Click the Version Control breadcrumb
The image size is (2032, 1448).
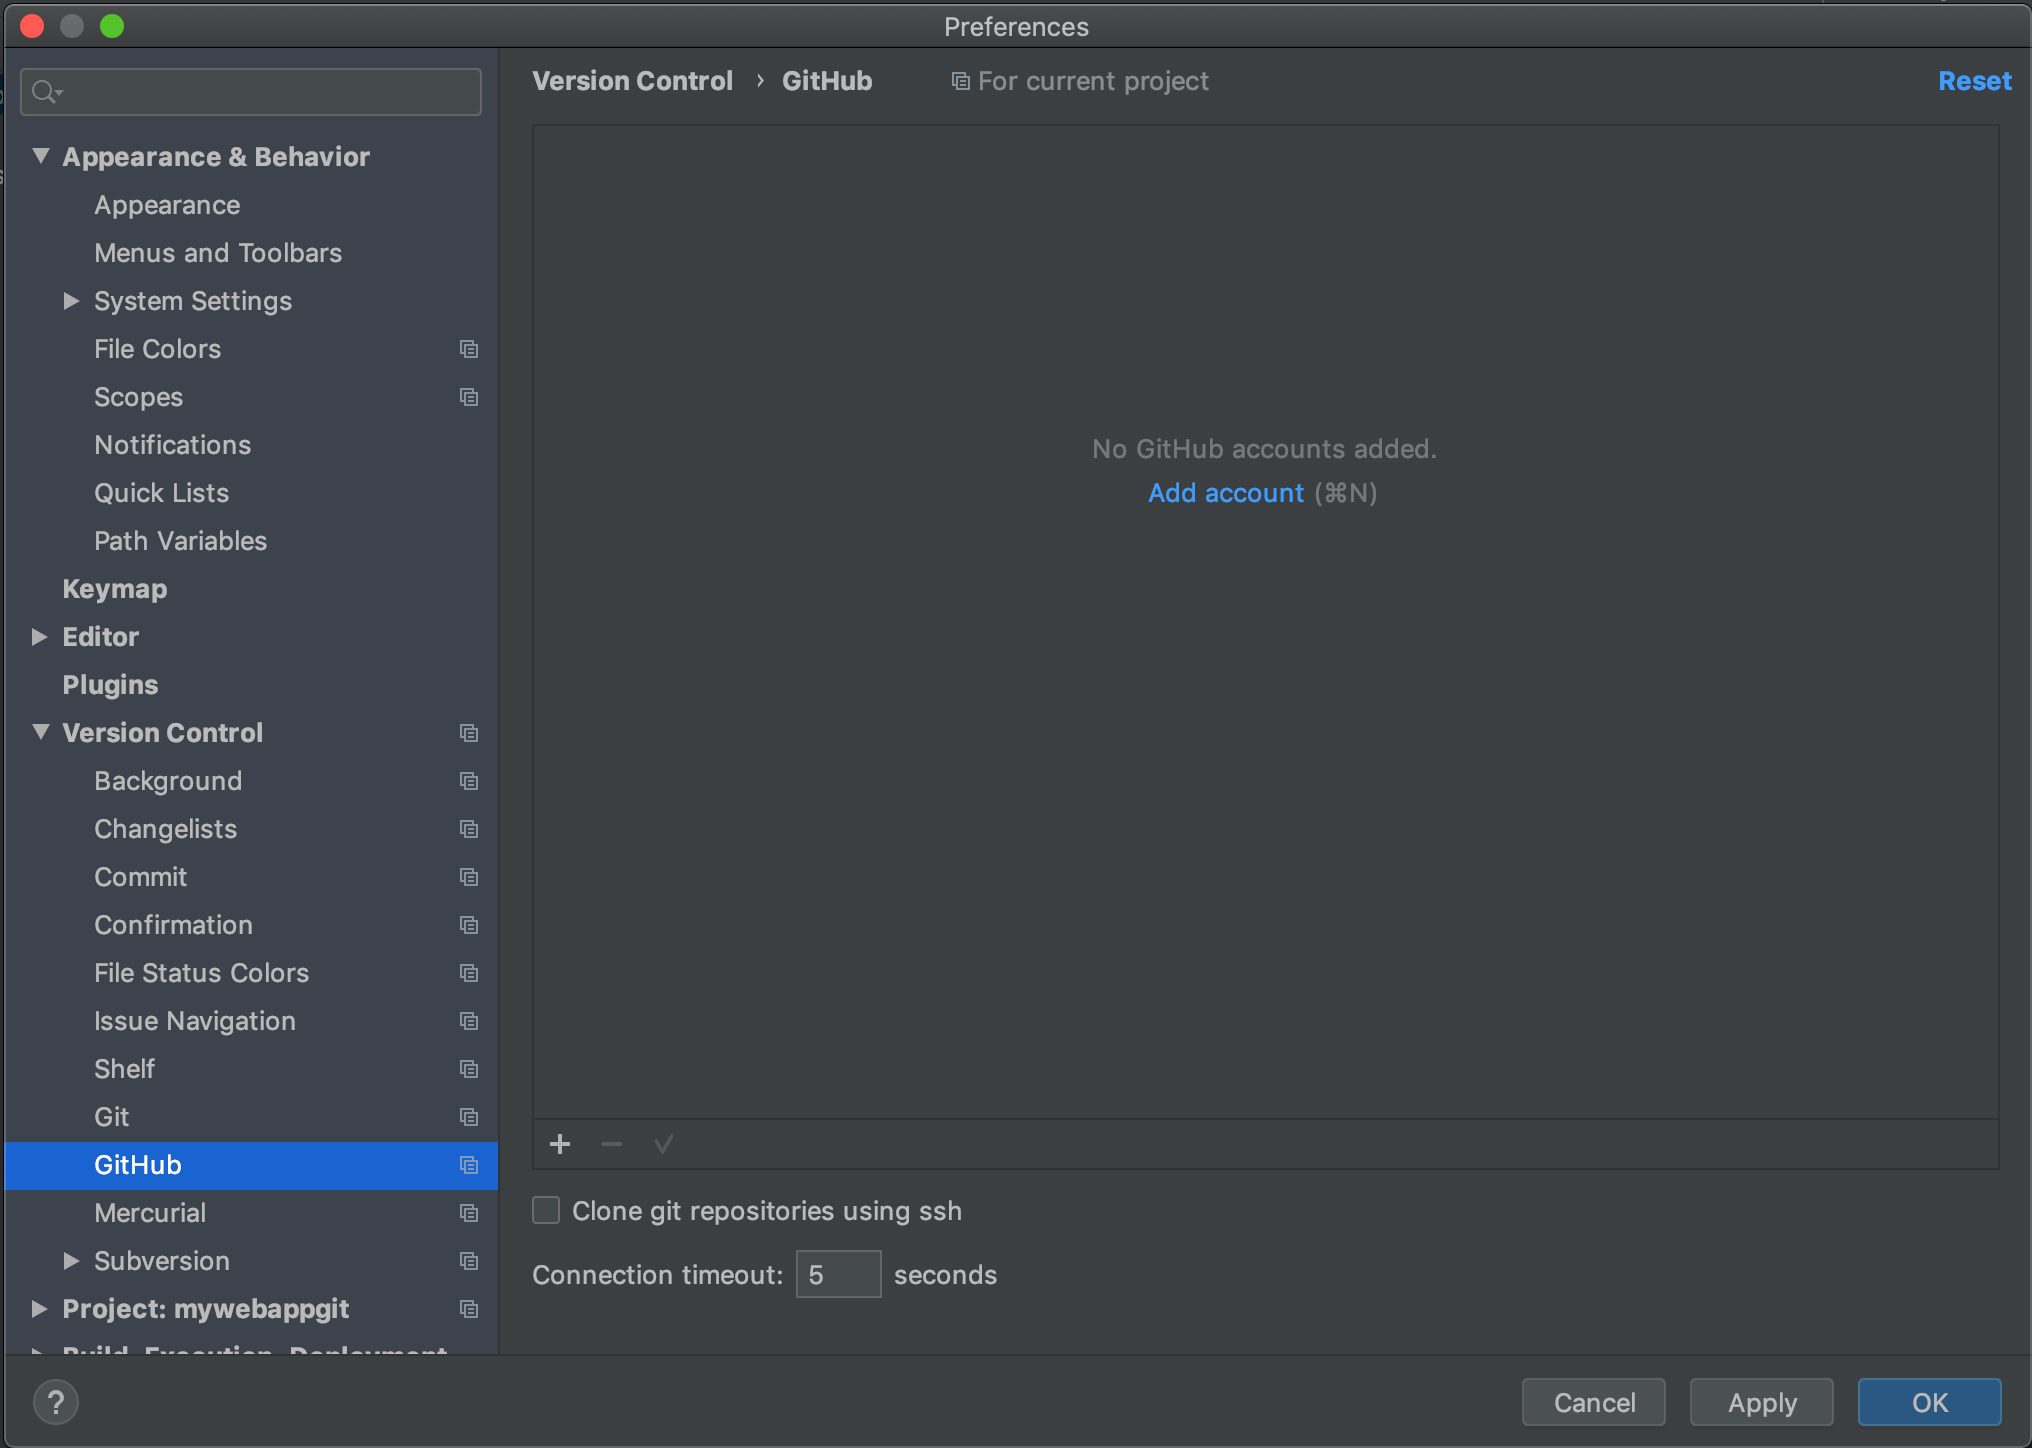[x=632, y=81]
